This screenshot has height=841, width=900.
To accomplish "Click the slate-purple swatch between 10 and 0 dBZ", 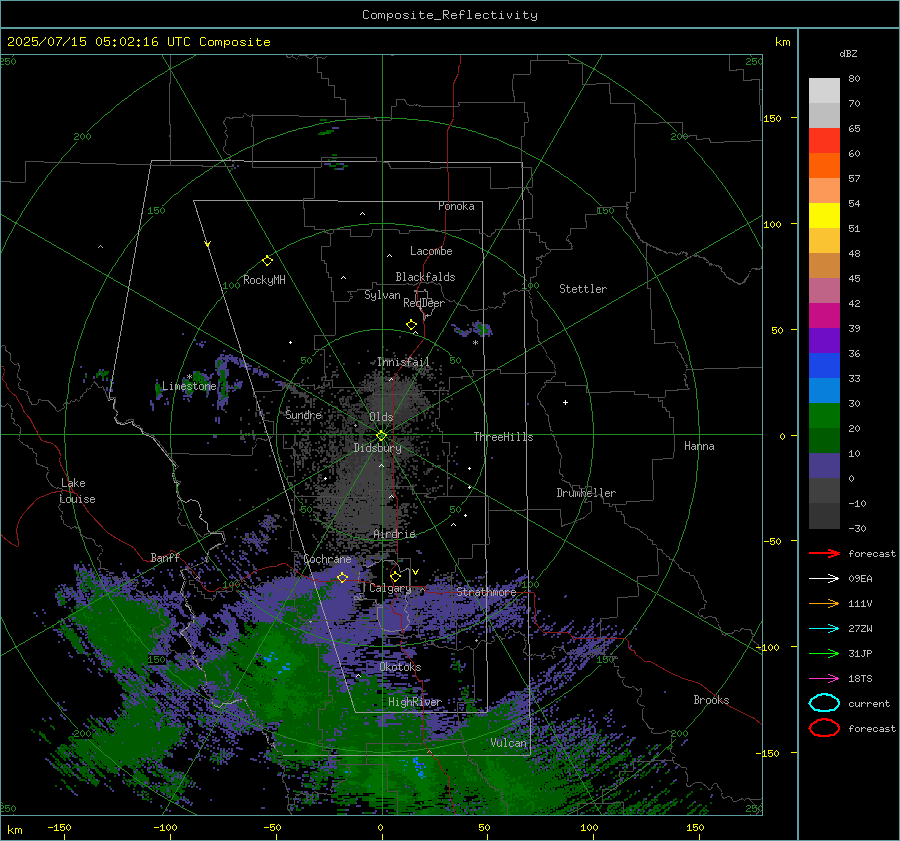I will tap(824, 466).
